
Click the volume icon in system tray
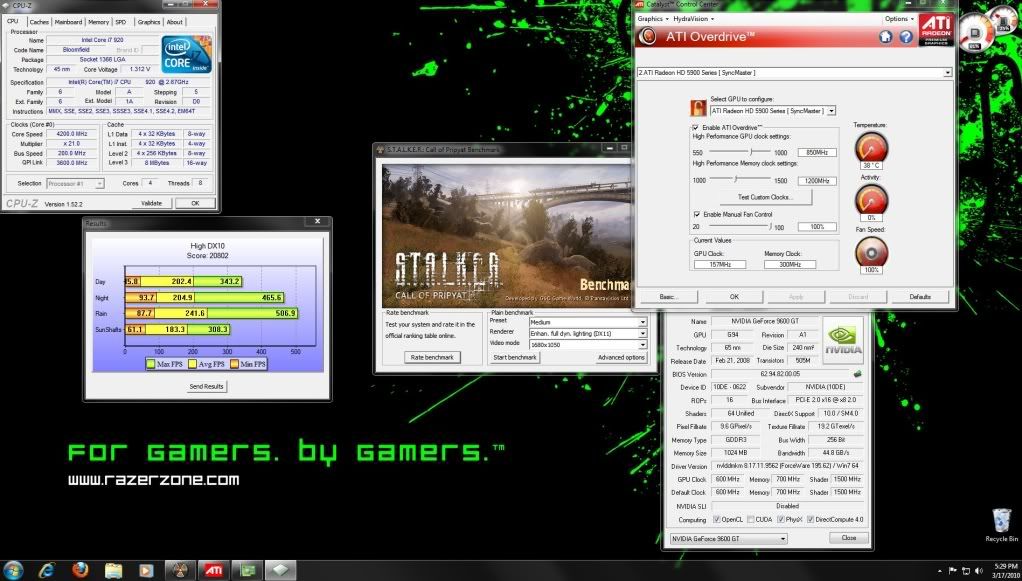tap(981, 571)
